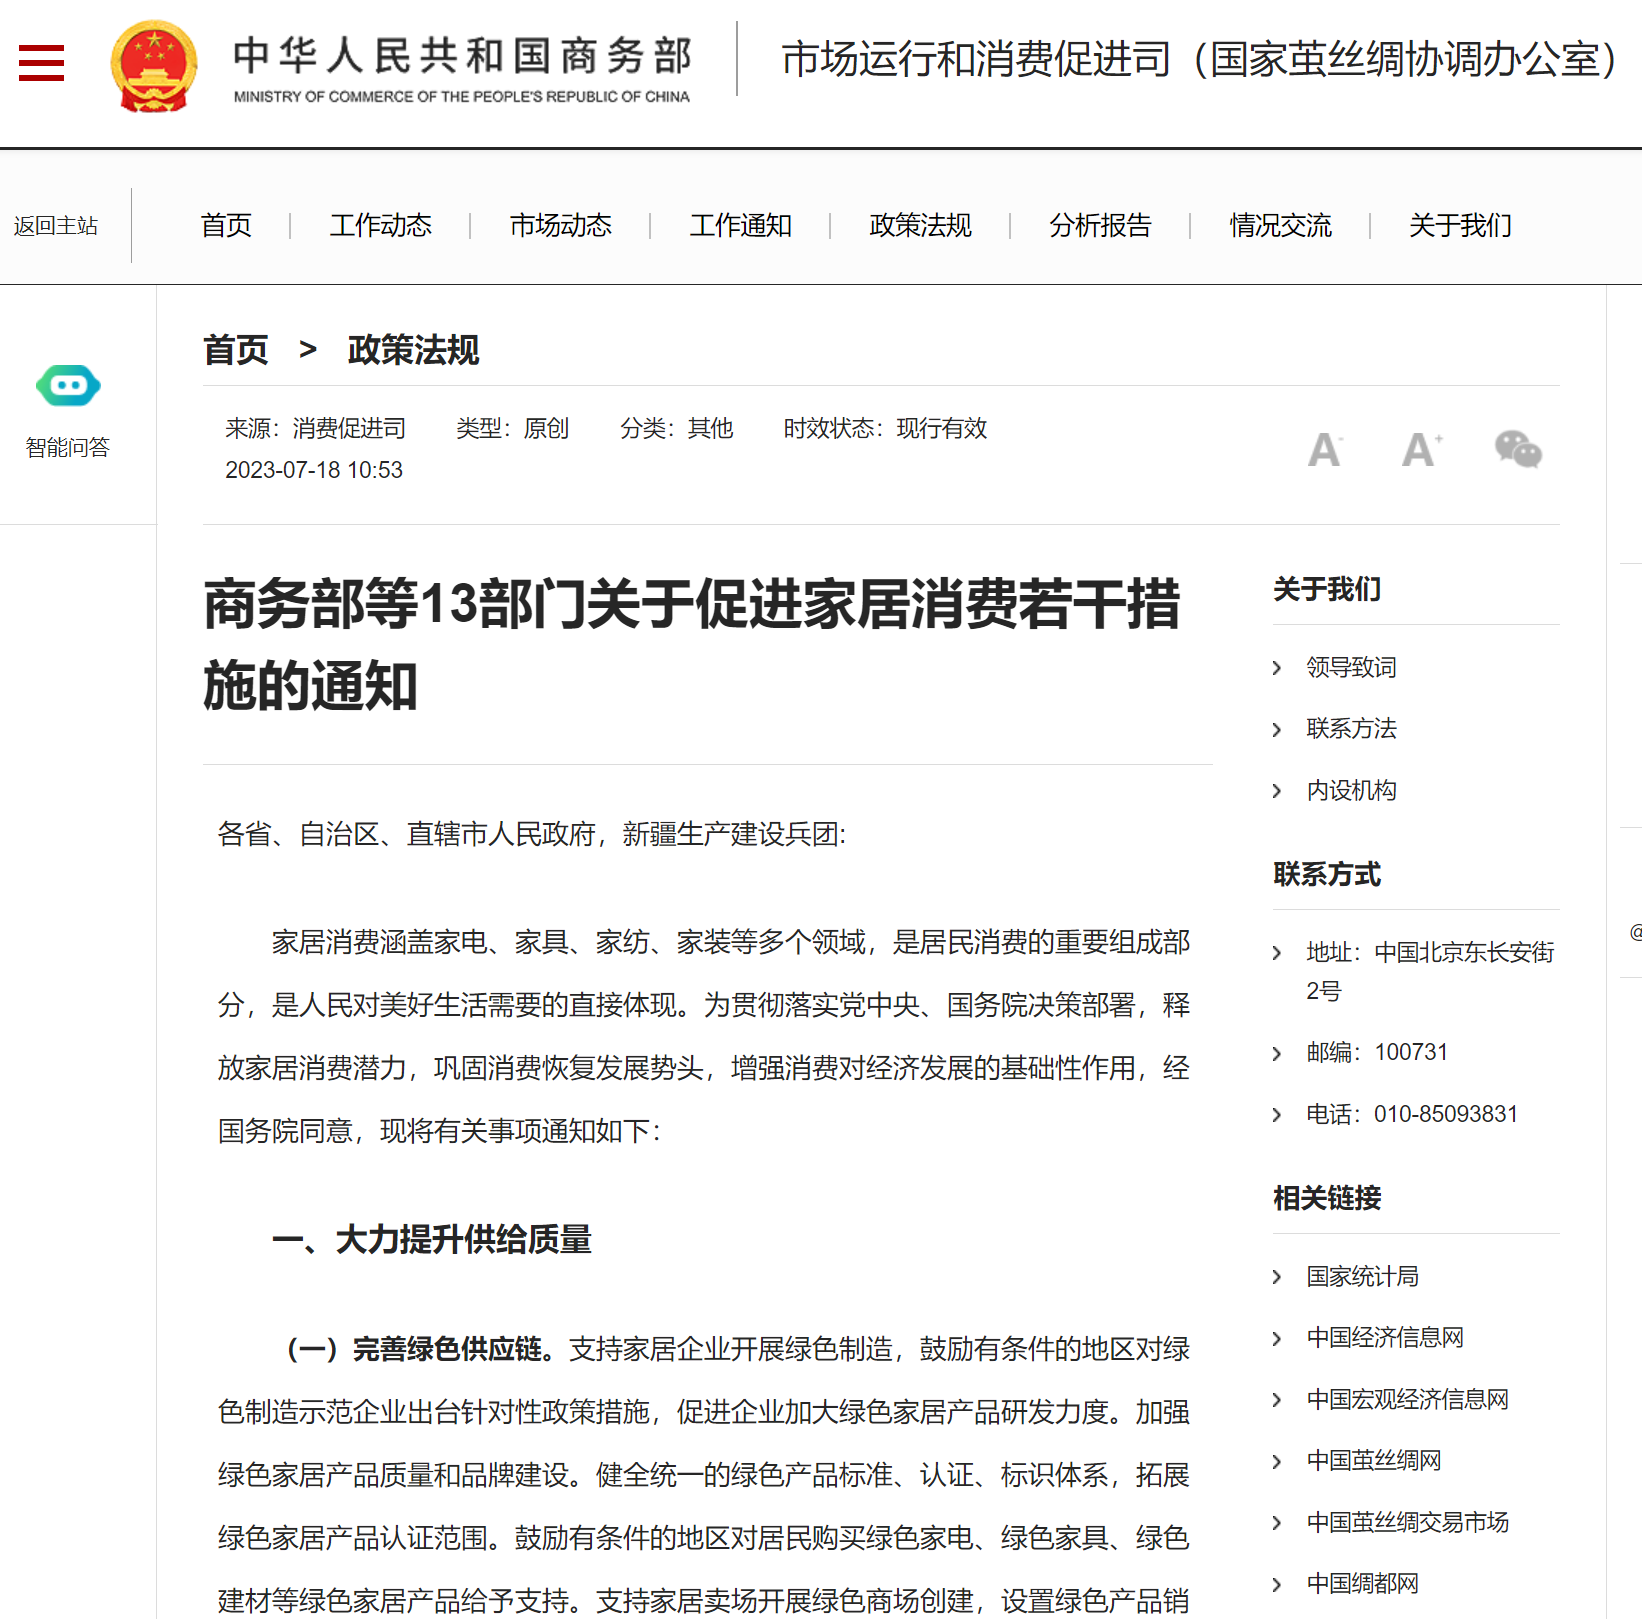Visit the 国家统计局 related link
This screenshot has width=1642, height=1619.
click(1361, 1276)
